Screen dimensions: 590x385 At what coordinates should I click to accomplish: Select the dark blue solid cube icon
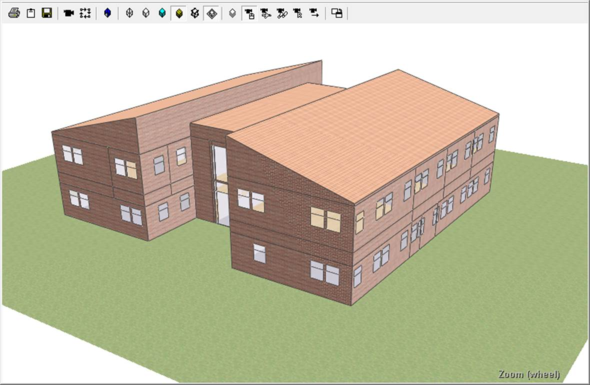coord(108,13)
